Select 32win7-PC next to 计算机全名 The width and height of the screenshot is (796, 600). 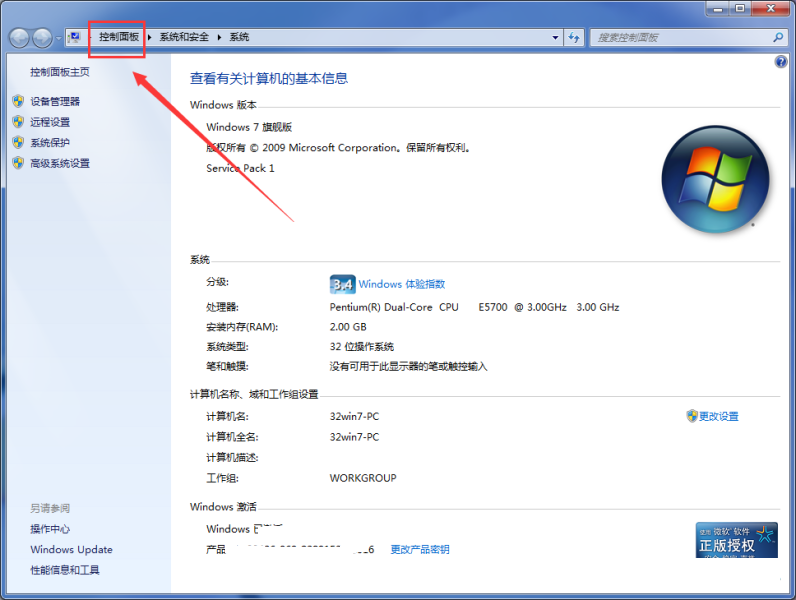click(354, 437)
